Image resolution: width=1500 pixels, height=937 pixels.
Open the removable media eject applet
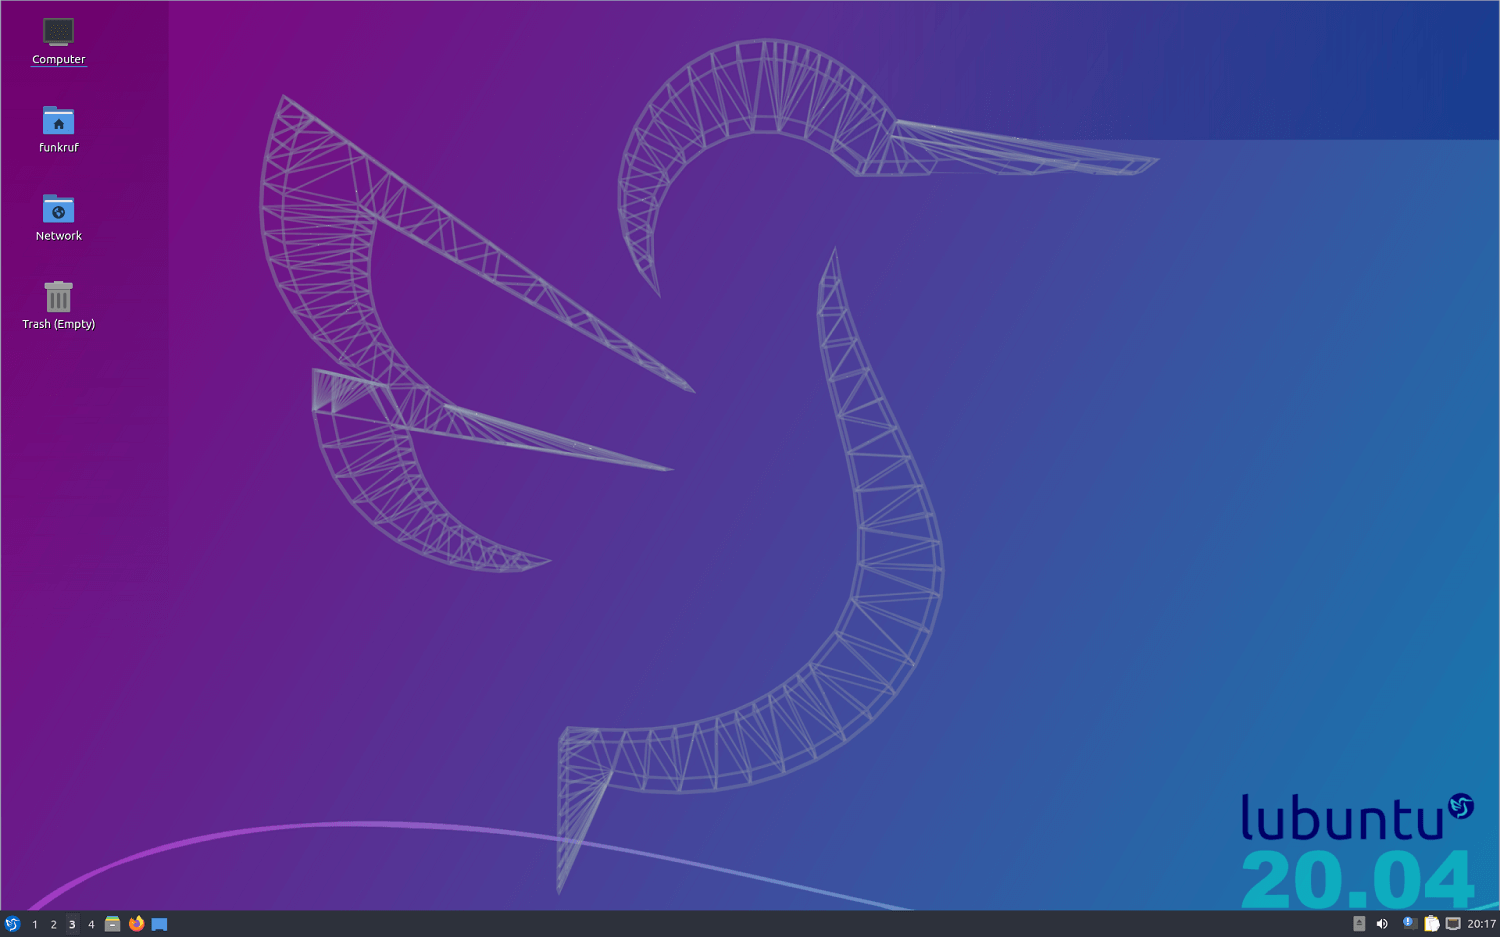[x=1359, y=924]
